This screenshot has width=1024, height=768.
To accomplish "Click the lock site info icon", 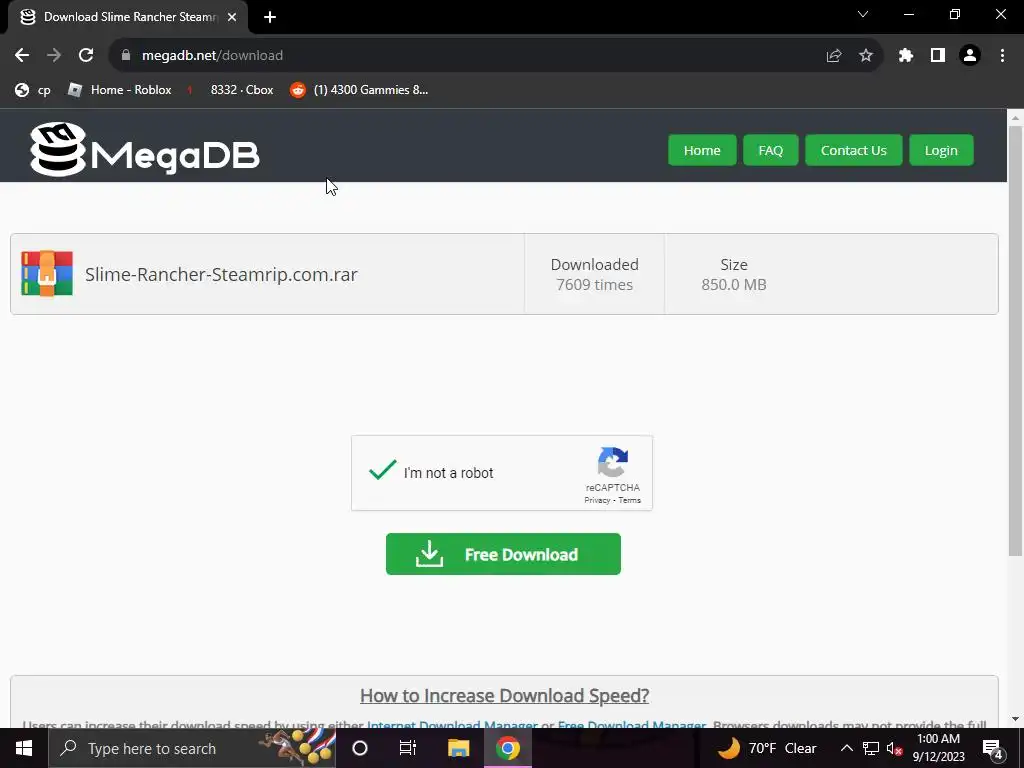I will [126, 56].
